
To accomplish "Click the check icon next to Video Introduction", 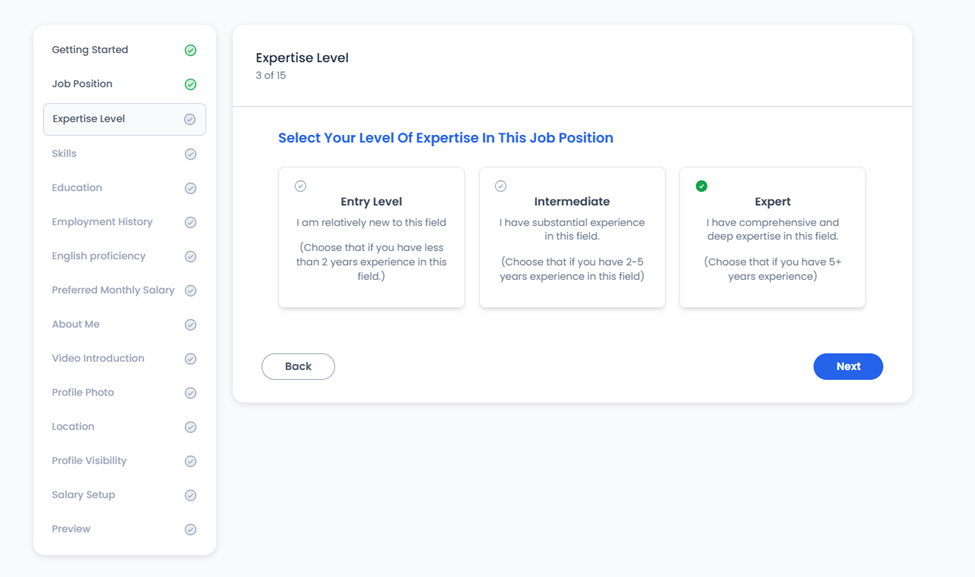I will click(190, 359).
